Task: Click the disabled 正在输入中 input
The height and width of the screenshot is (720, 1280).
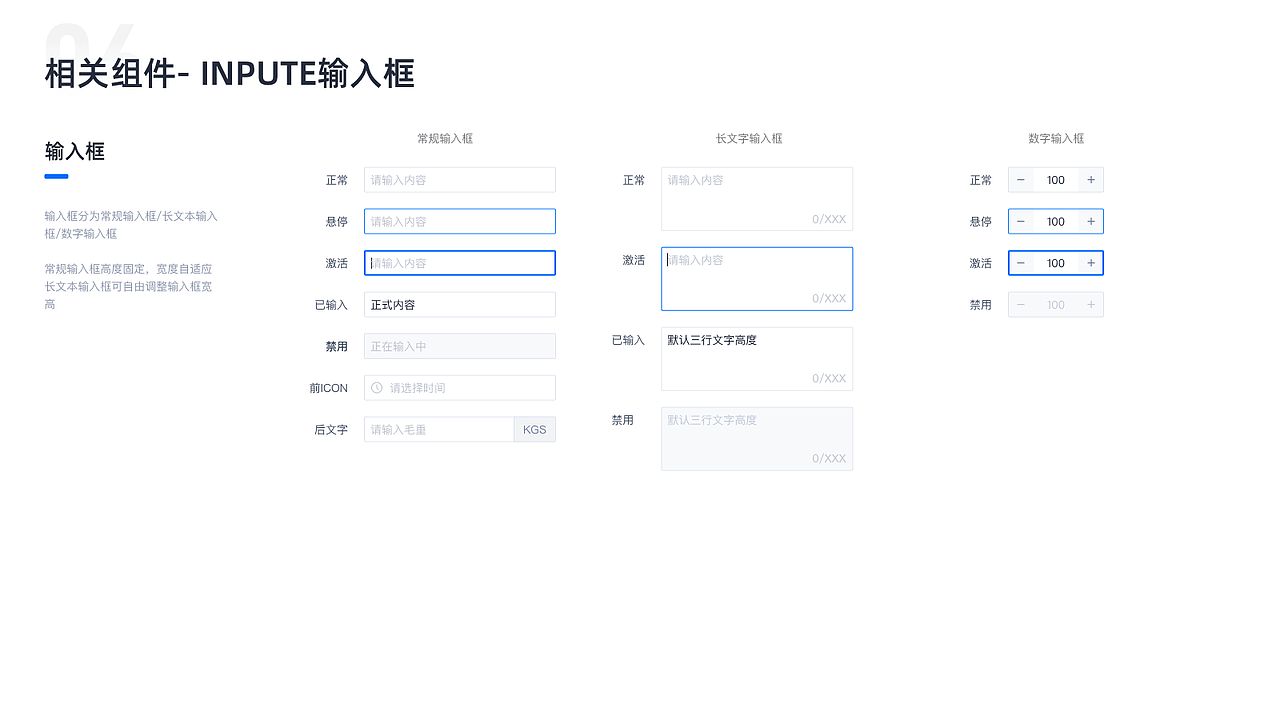Action: tap(459, 345)
